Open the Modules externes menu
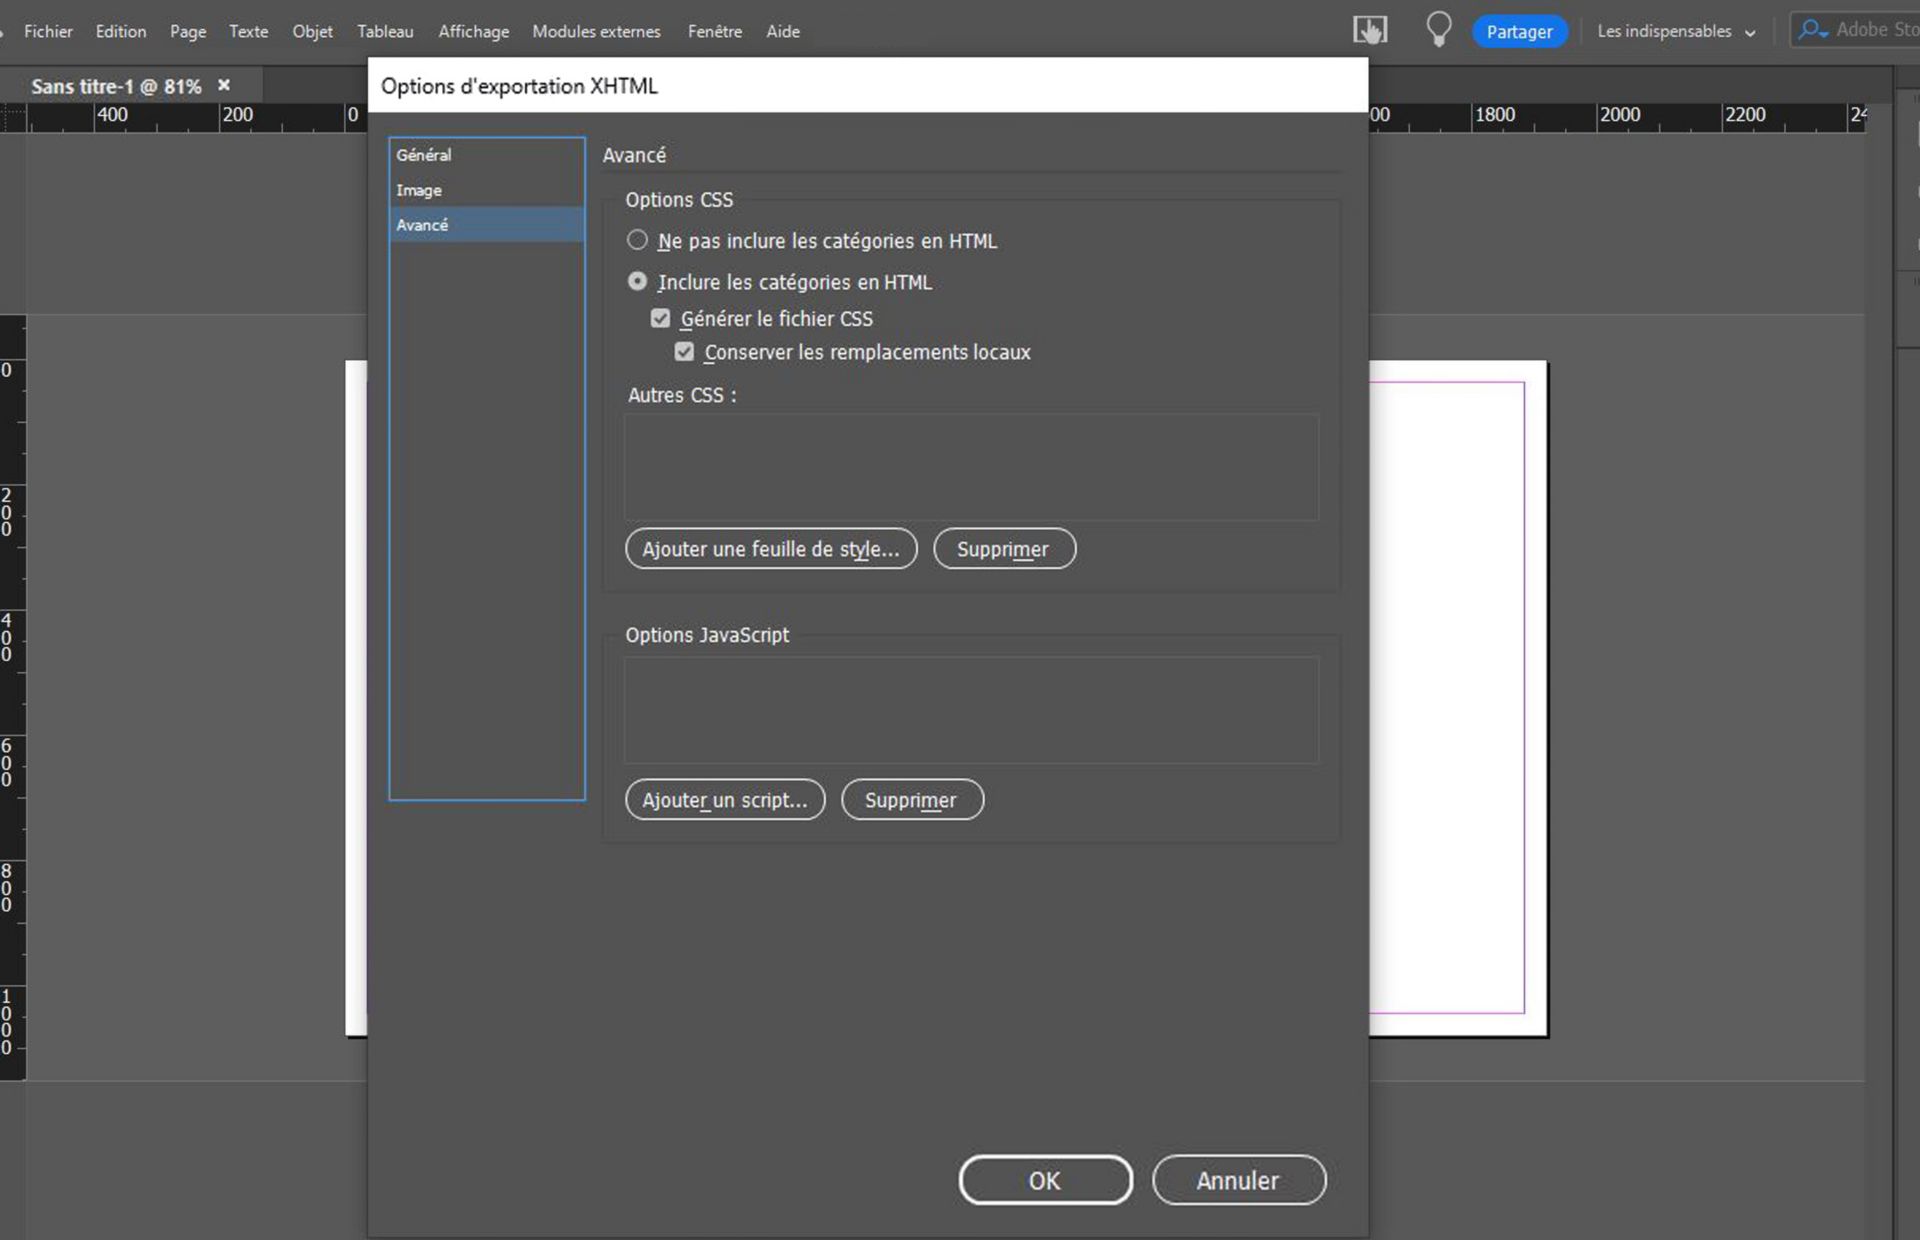 pyautogui.click(x=596, y=31)
